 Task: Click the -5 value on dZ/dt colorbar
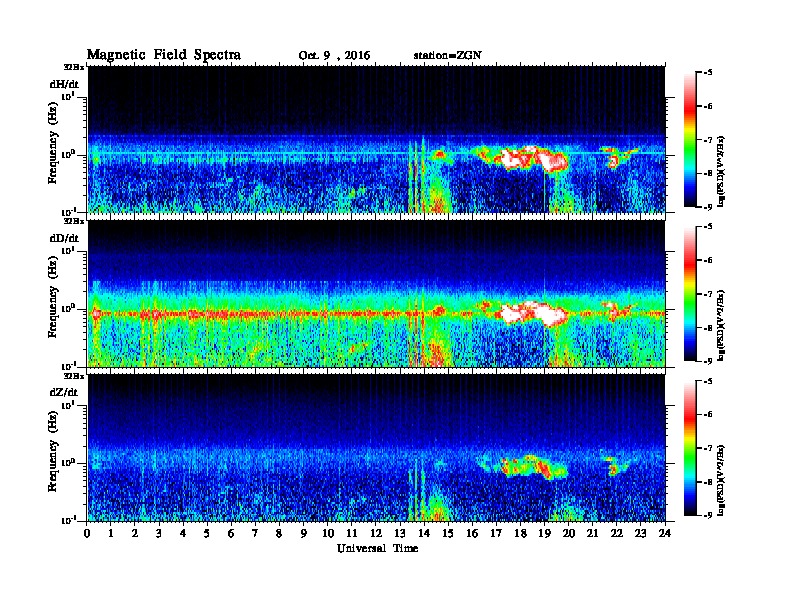coord(708,381)
